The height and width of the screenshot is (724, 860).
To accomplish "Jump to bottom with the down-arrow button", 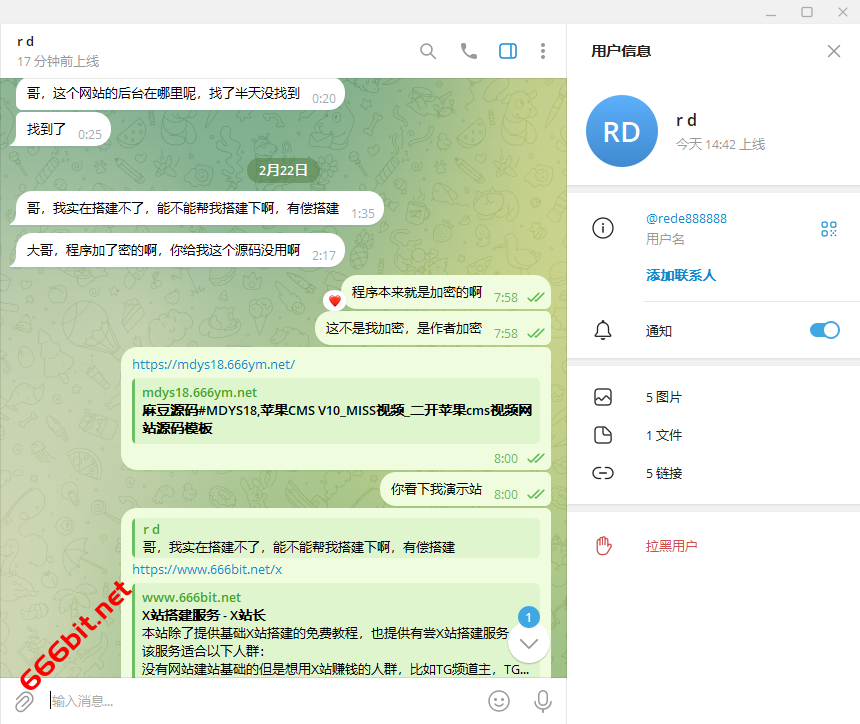I will (x=529, y=643).
